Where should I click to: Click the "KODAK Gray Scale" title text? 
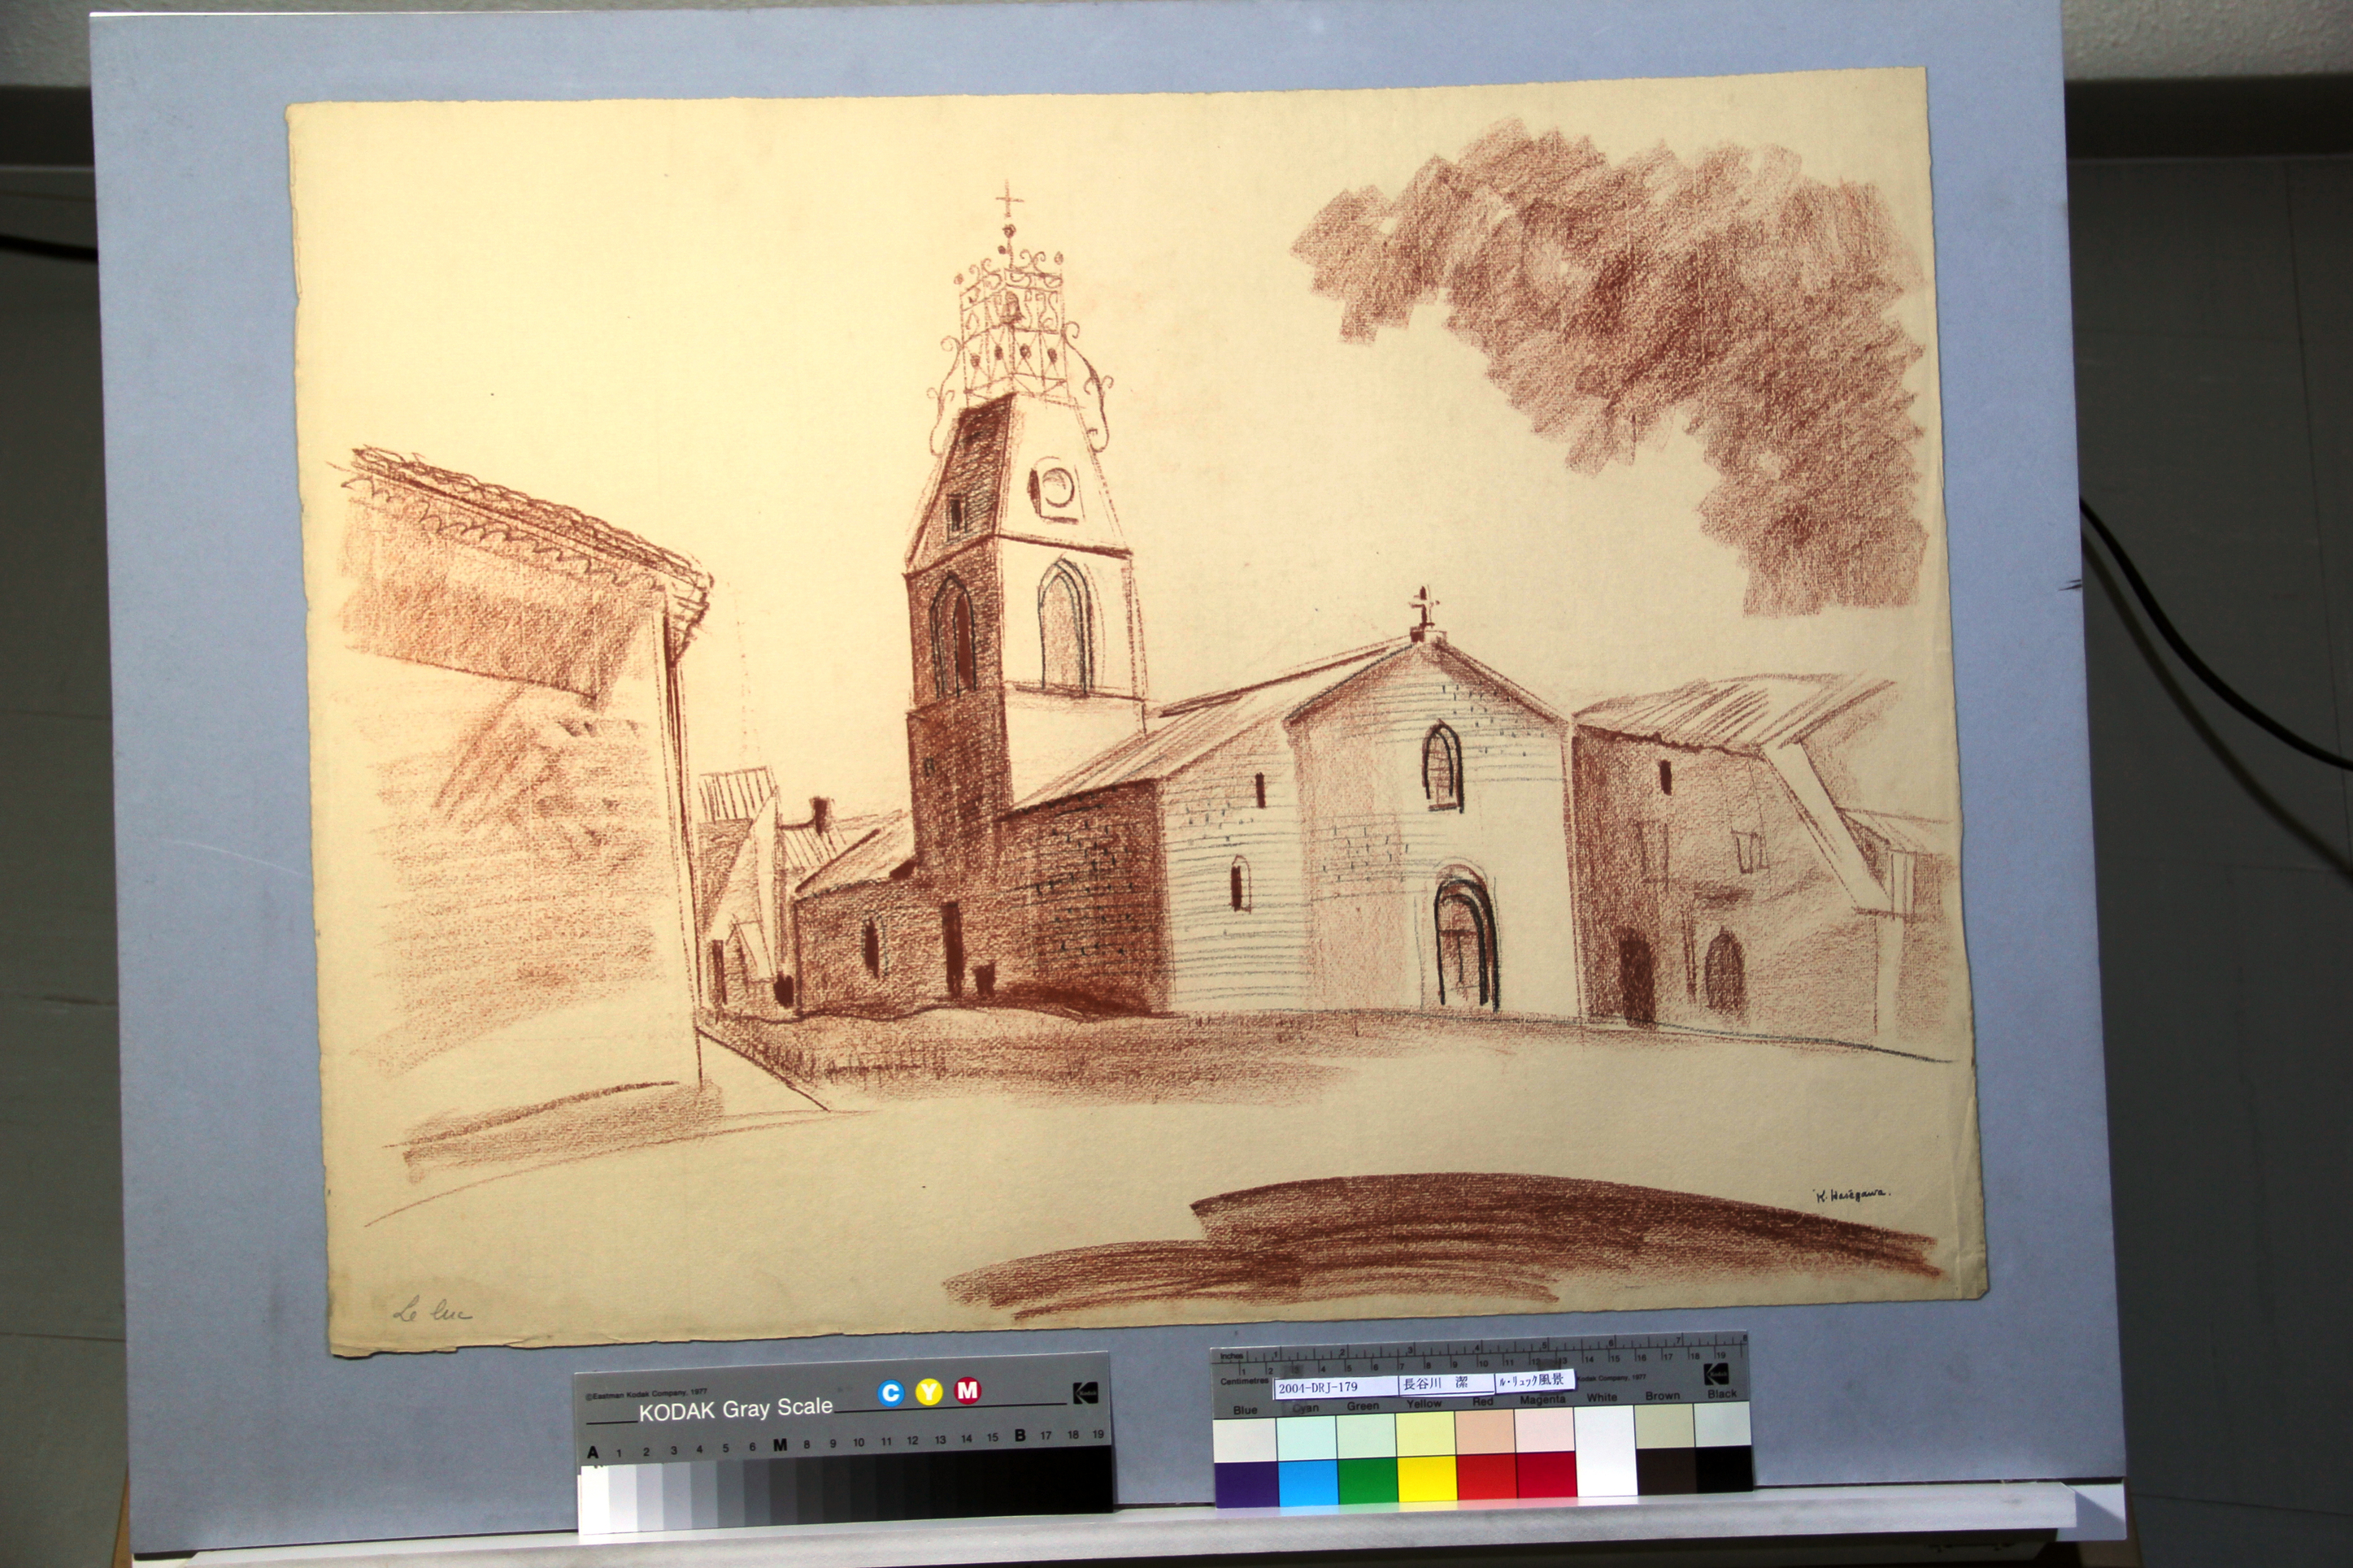(735, 1410)
